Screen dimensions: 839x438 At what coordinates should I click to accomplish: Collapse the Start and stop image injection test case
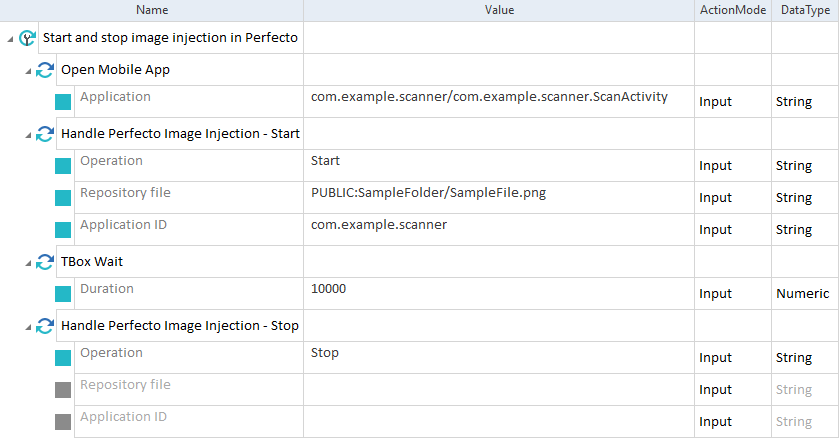coord(10,40)
